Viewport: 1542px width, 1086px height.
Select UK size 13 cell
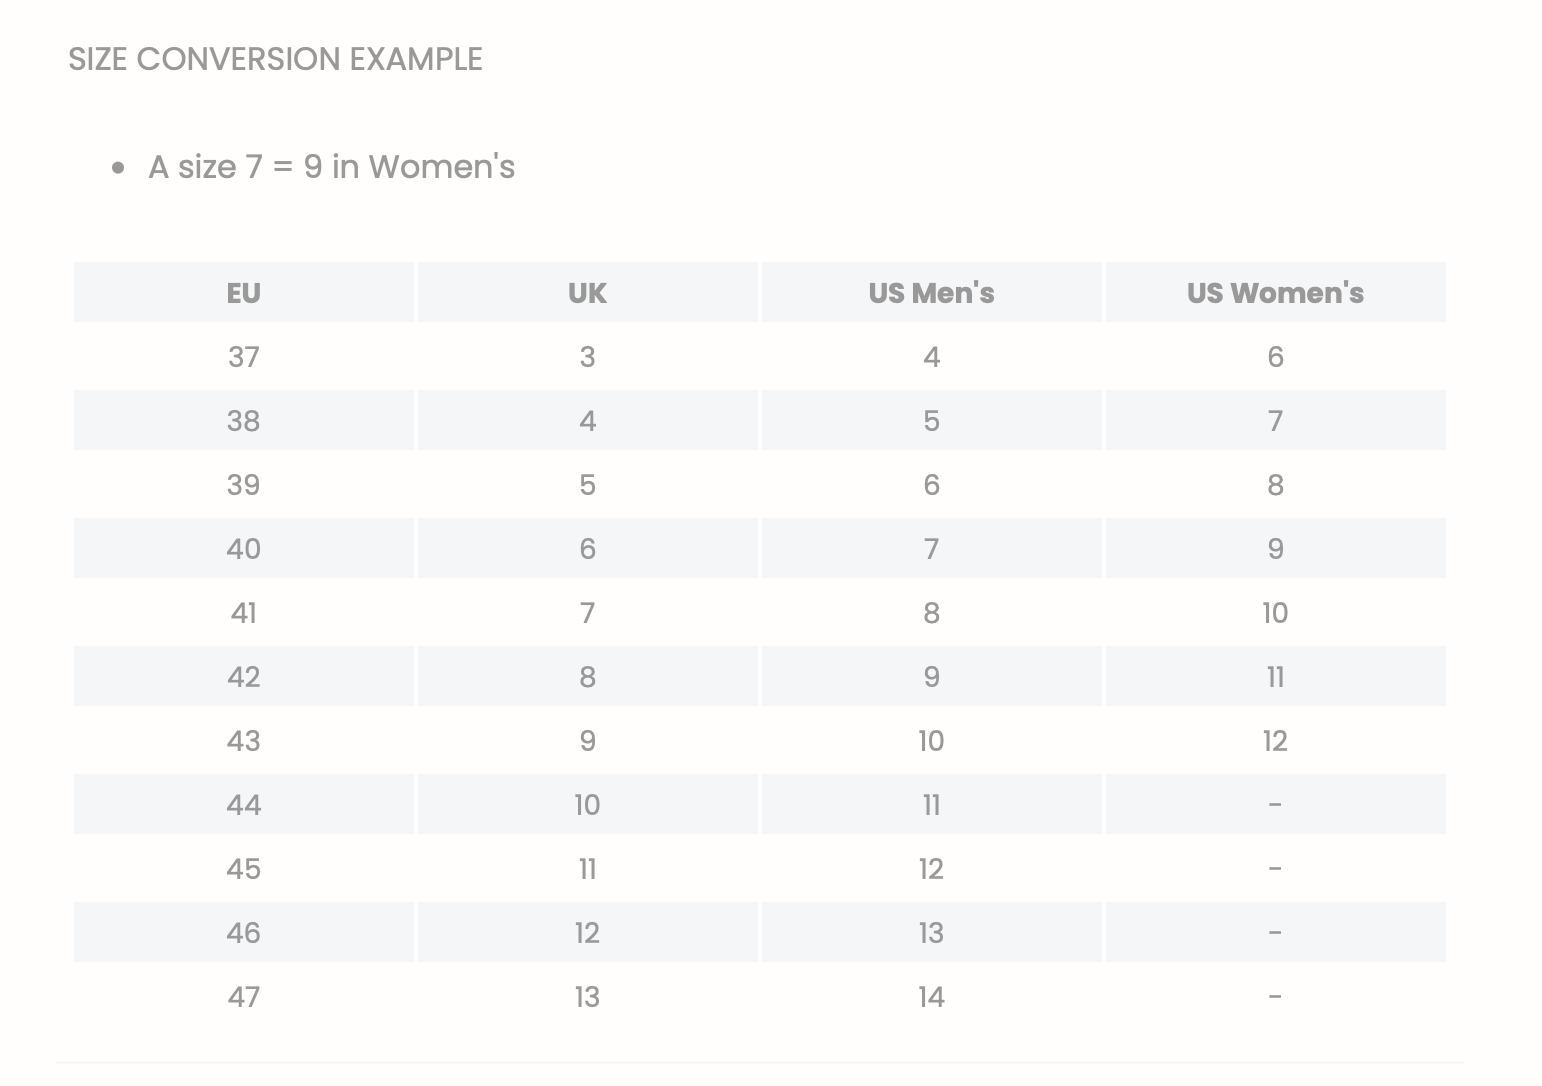coord(587,997)
